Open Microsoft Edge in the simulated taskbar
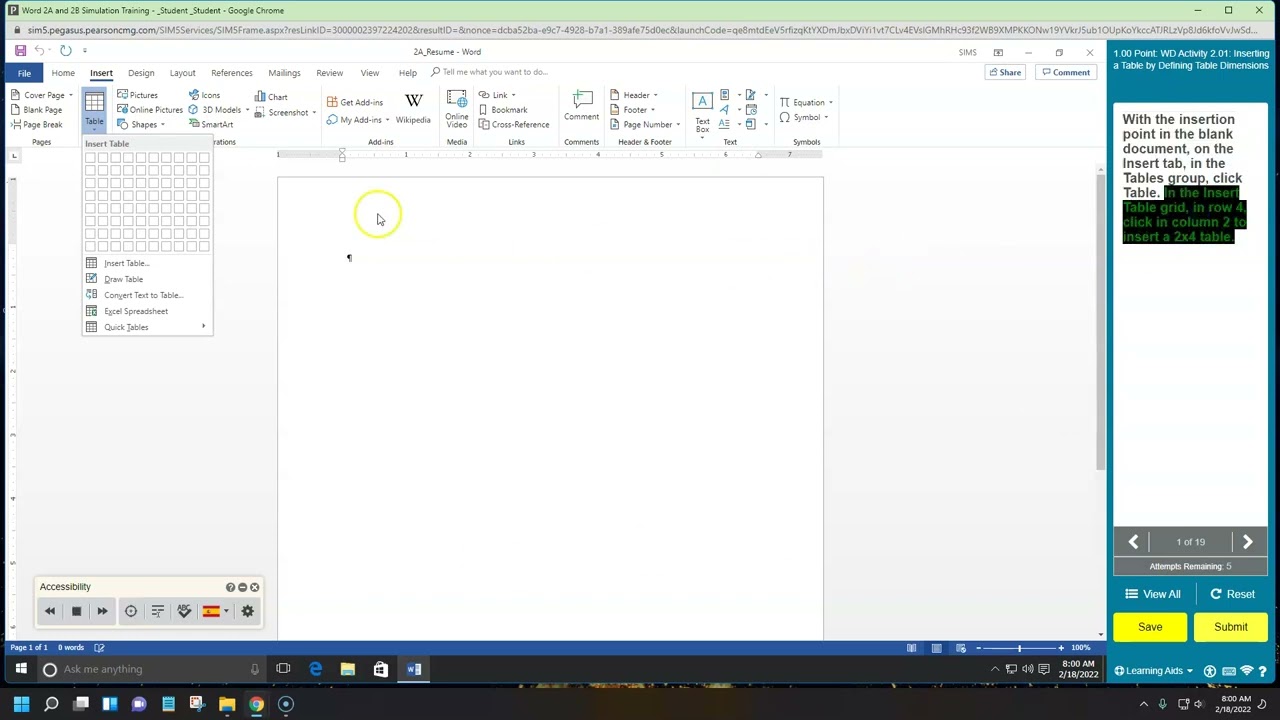 [315, 669]
